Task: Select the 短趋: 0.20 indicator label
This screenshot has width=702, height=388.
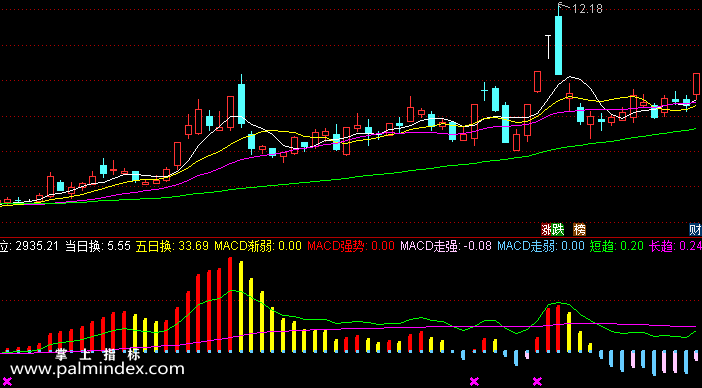Action: (x=616, y=246)
